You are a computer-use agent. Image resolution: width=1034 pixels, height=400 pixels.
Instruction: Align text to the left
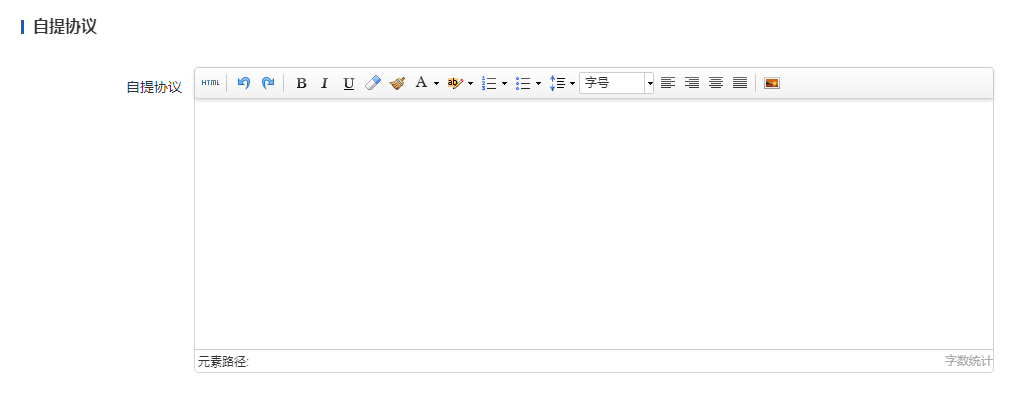pos(668,83)
